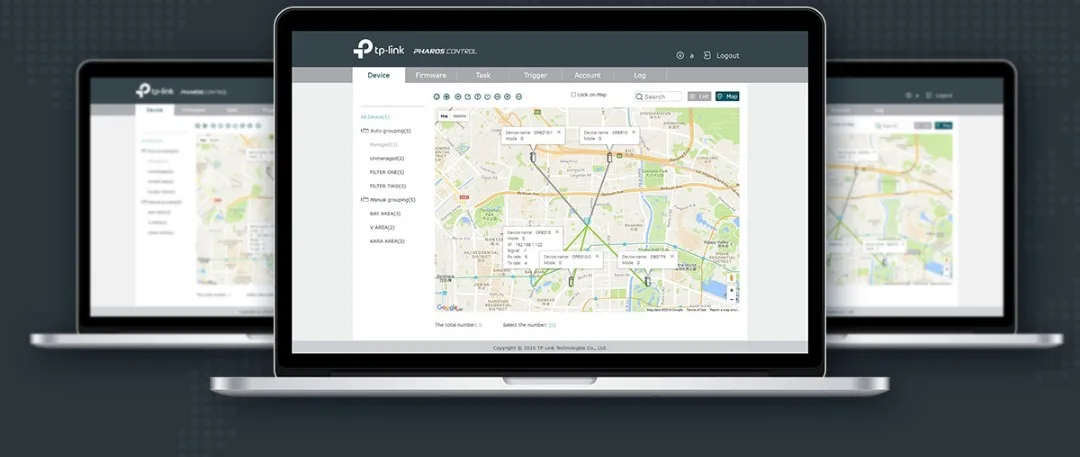Open the Trigger tab
The image size is (1080, 457).
point(535,75)
